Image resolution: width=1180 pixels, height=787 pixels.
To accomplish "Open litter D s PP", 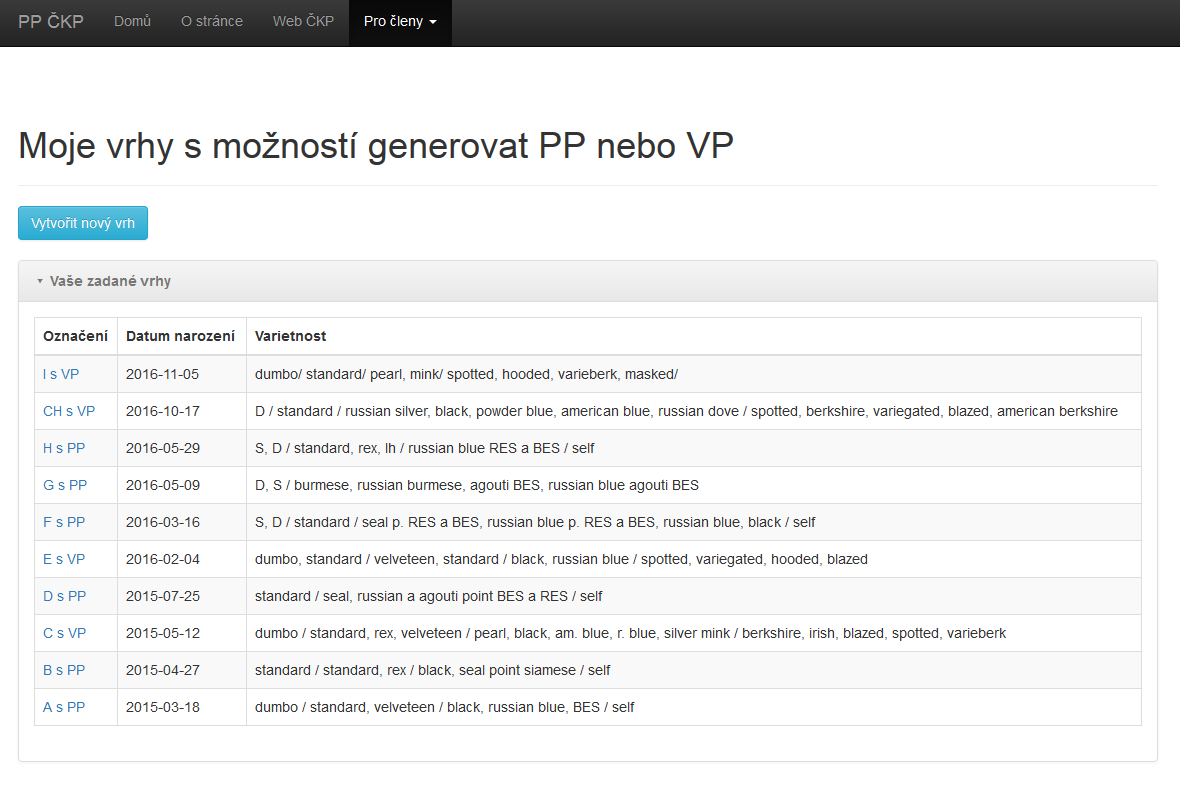I will pyautogui.click(x=65, y=596).
